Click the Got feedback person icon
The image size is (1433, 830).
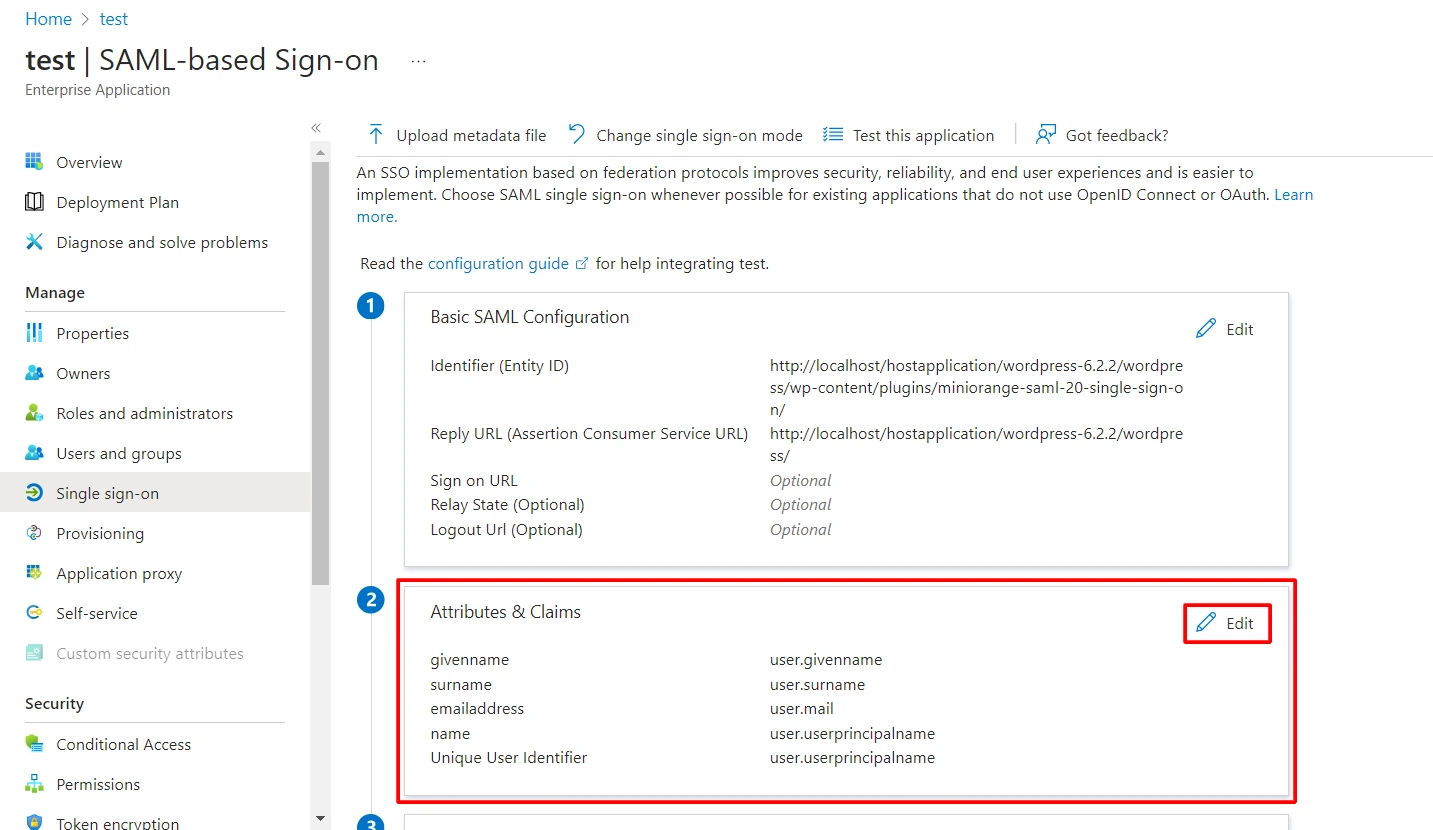pyautogui.click(x=1046, y=135)
